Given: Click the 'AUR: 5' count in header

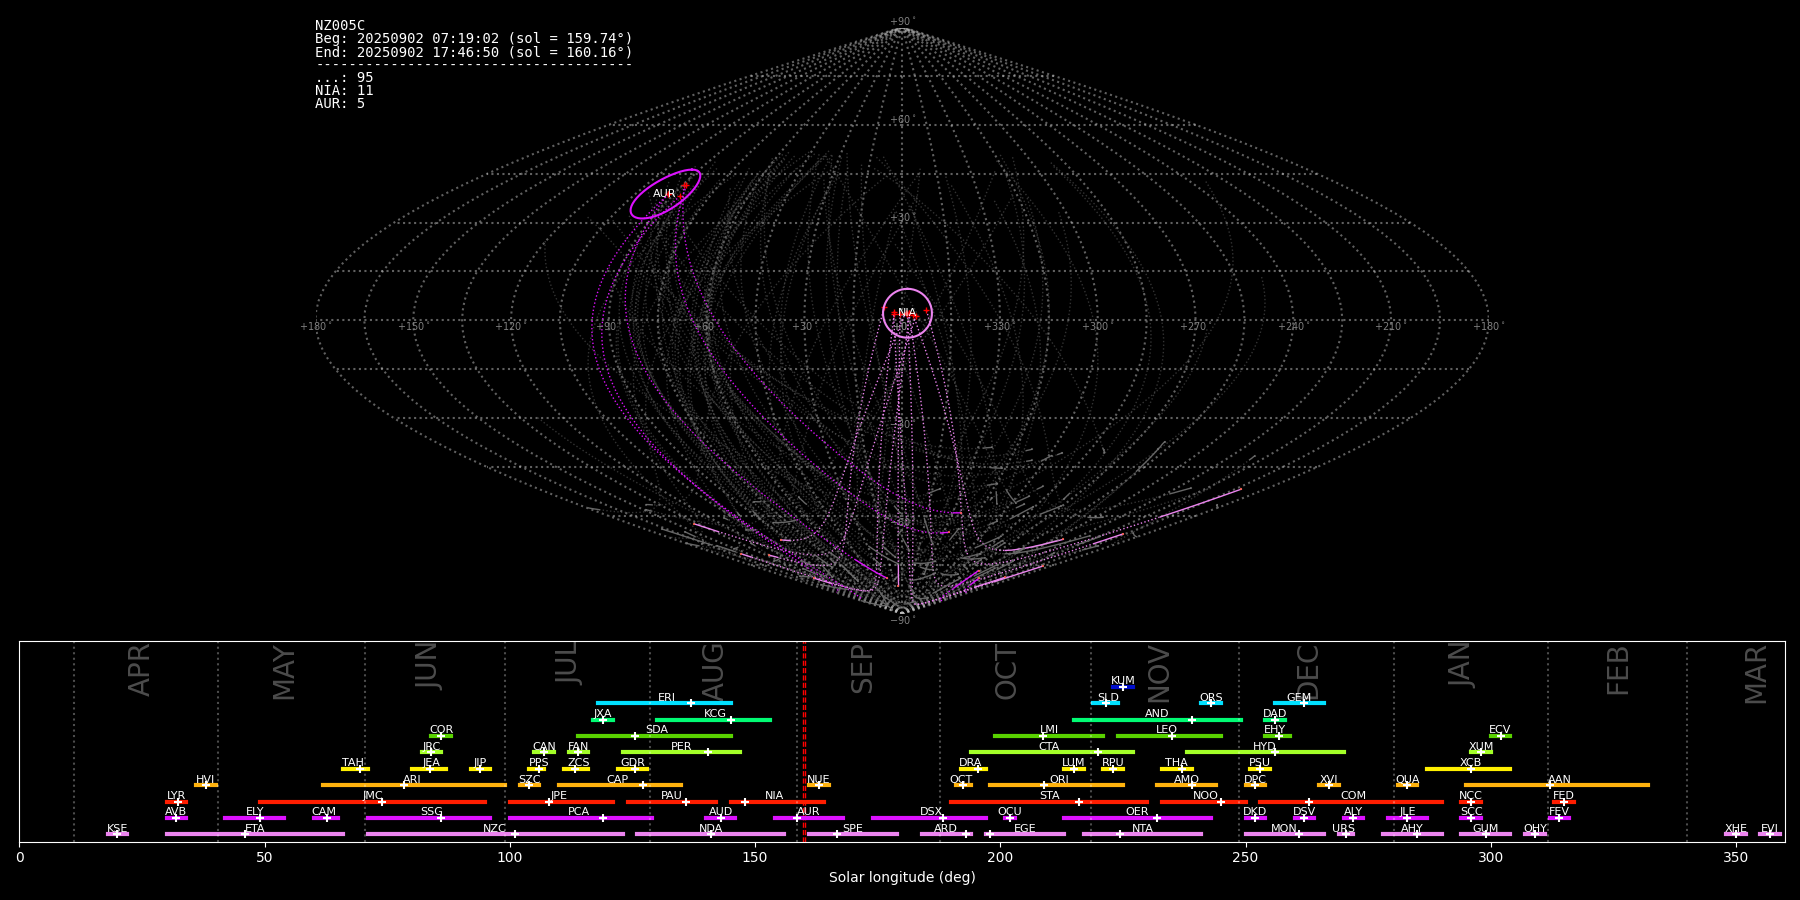Looking at the screenshot, I should click(340, 104).
